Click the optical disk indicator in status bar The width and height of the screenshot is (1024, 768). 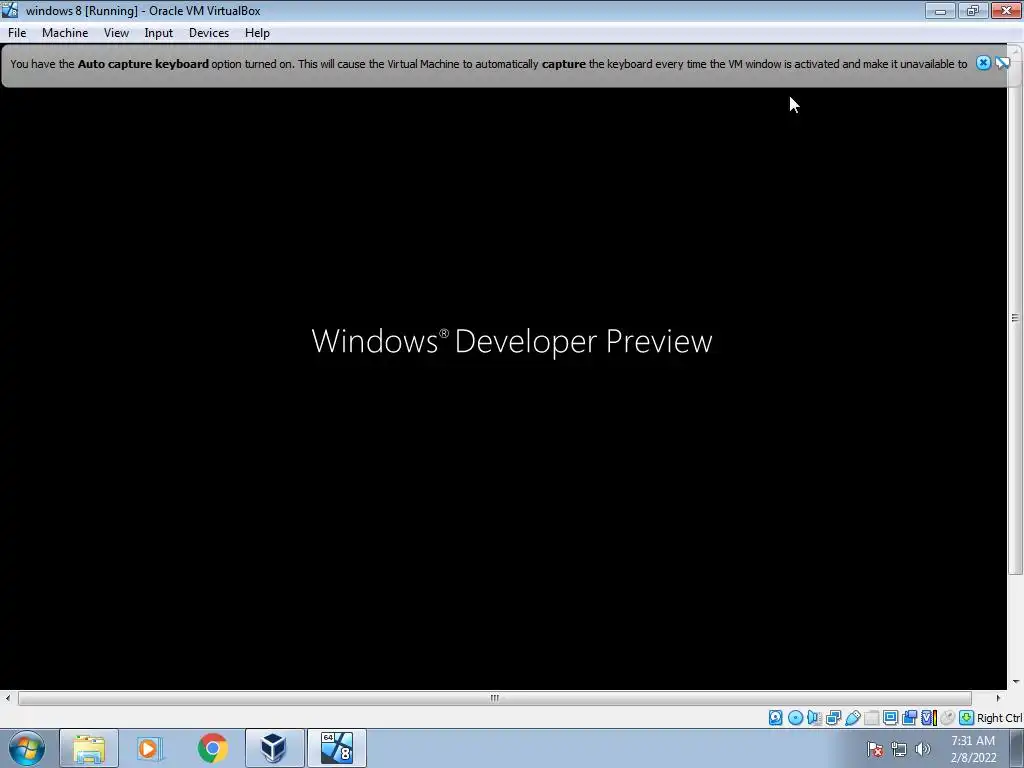pyautogui.click(x=795, y=718)
